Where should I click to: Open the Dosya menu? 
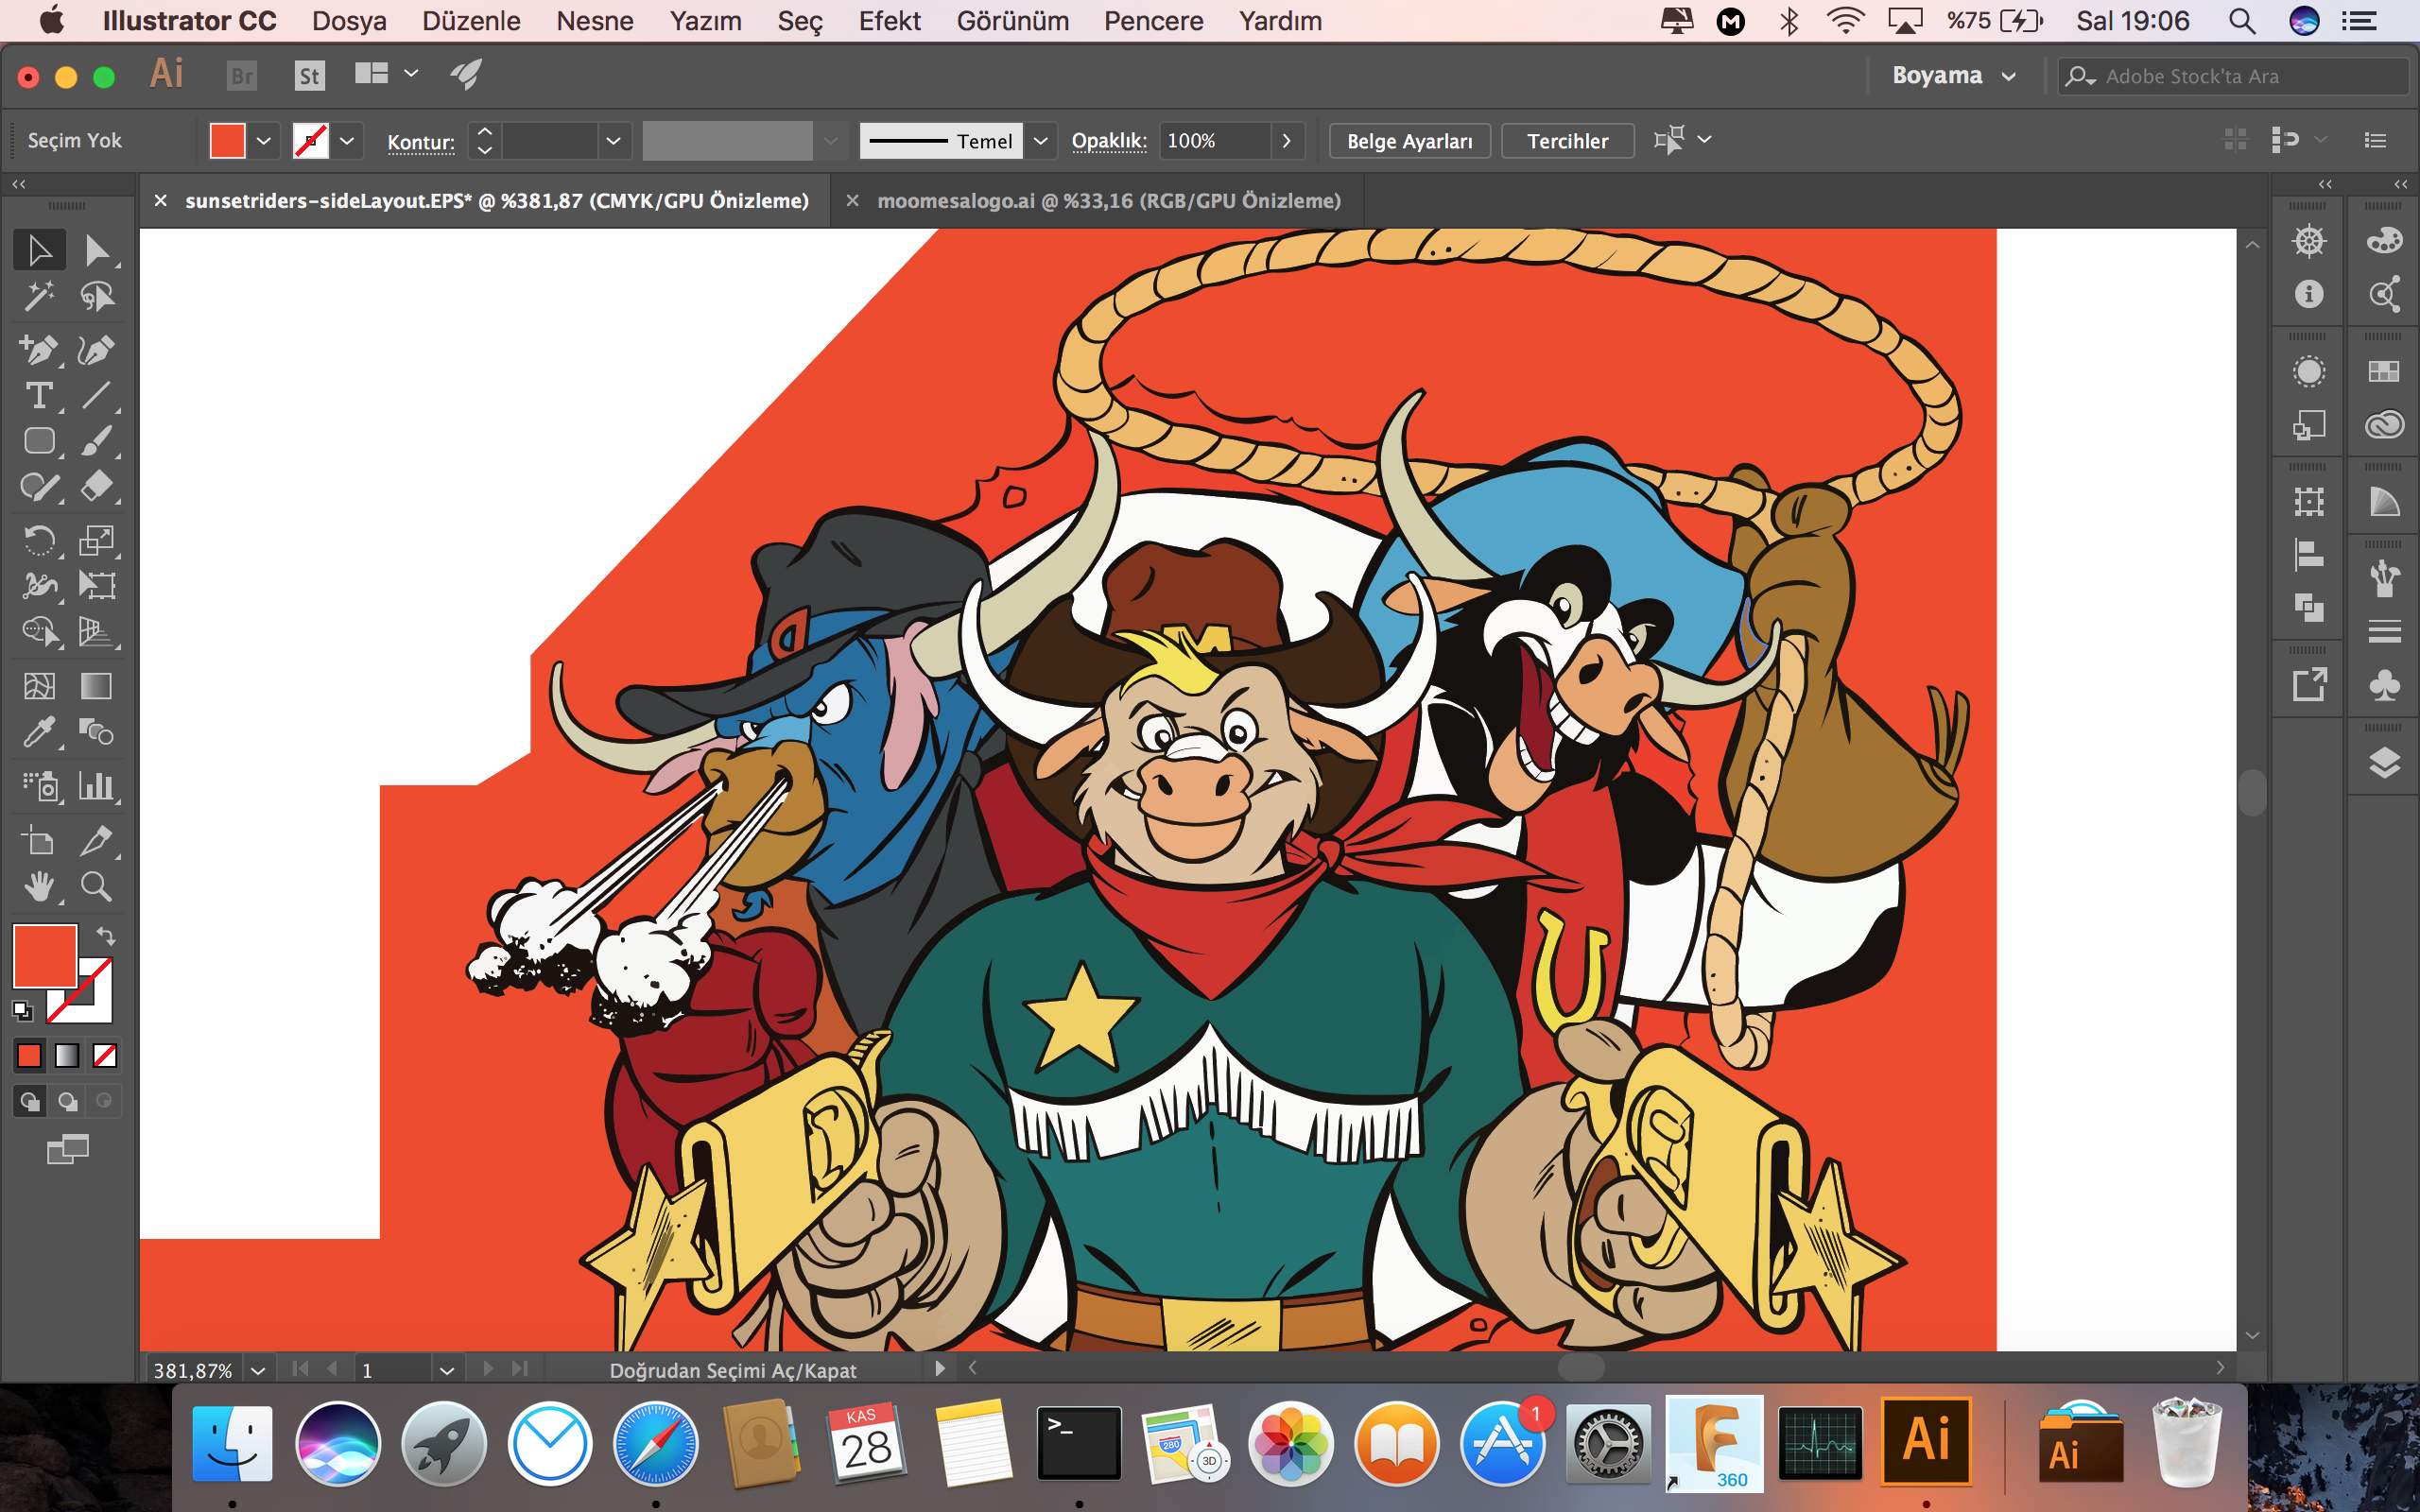[x=349, y=21]
